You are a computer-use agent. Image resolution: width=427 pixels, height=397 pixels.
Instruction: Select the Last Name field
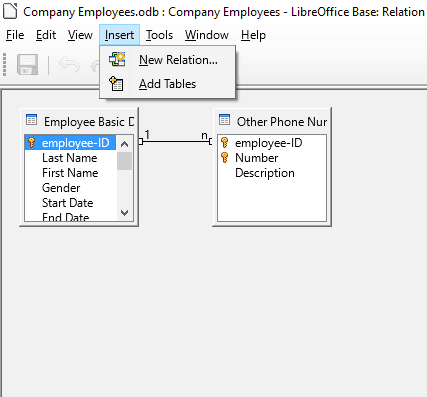point(70,158)
